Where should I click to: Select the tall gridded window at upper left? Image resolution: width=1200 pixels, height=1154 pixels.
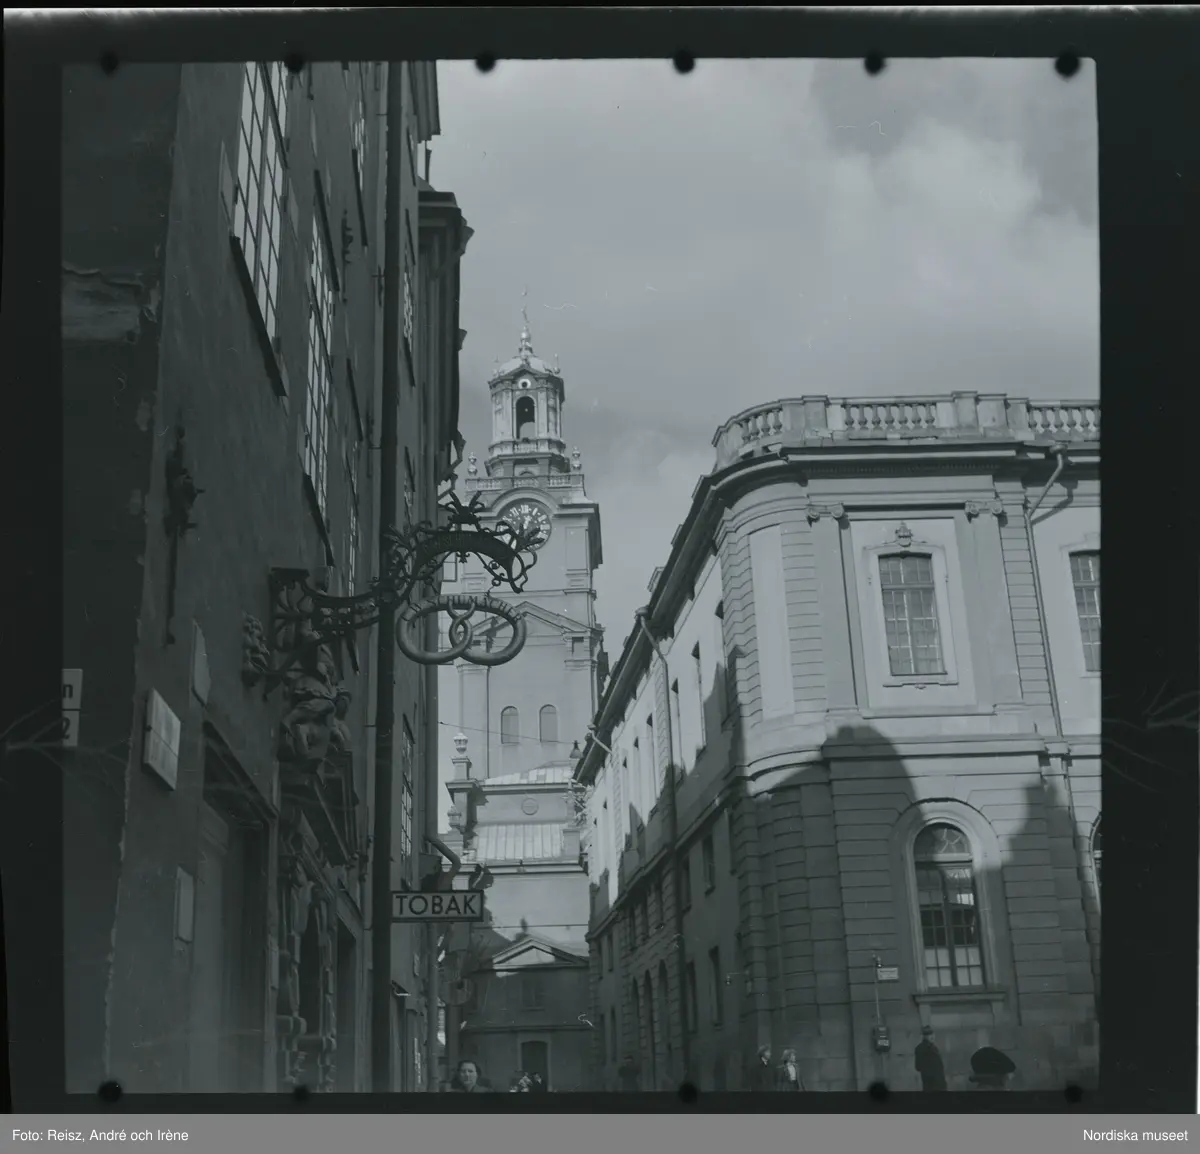(x=260, y=200)
